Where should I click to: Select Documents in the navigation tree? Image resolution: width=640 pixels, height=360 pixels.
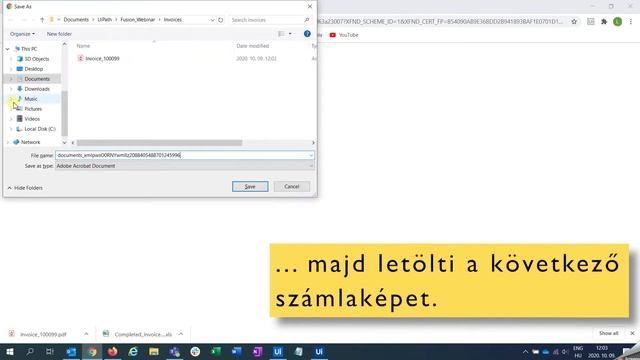[x=37, y=79]
